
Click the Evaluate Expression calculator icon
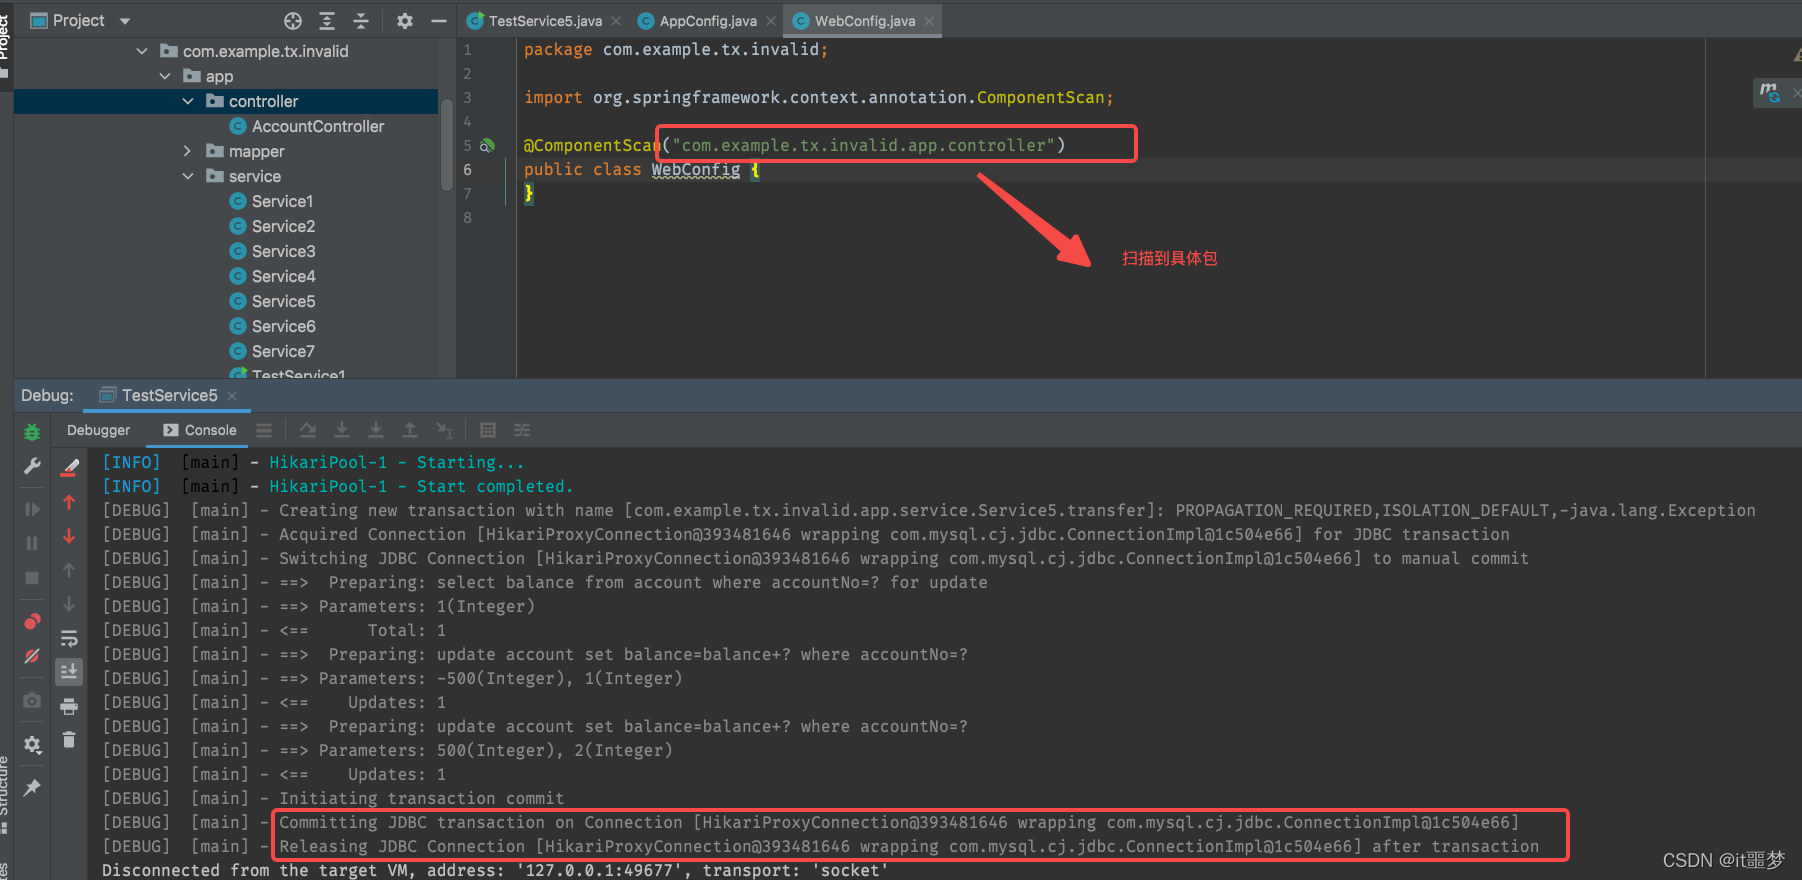coord(488,430)
